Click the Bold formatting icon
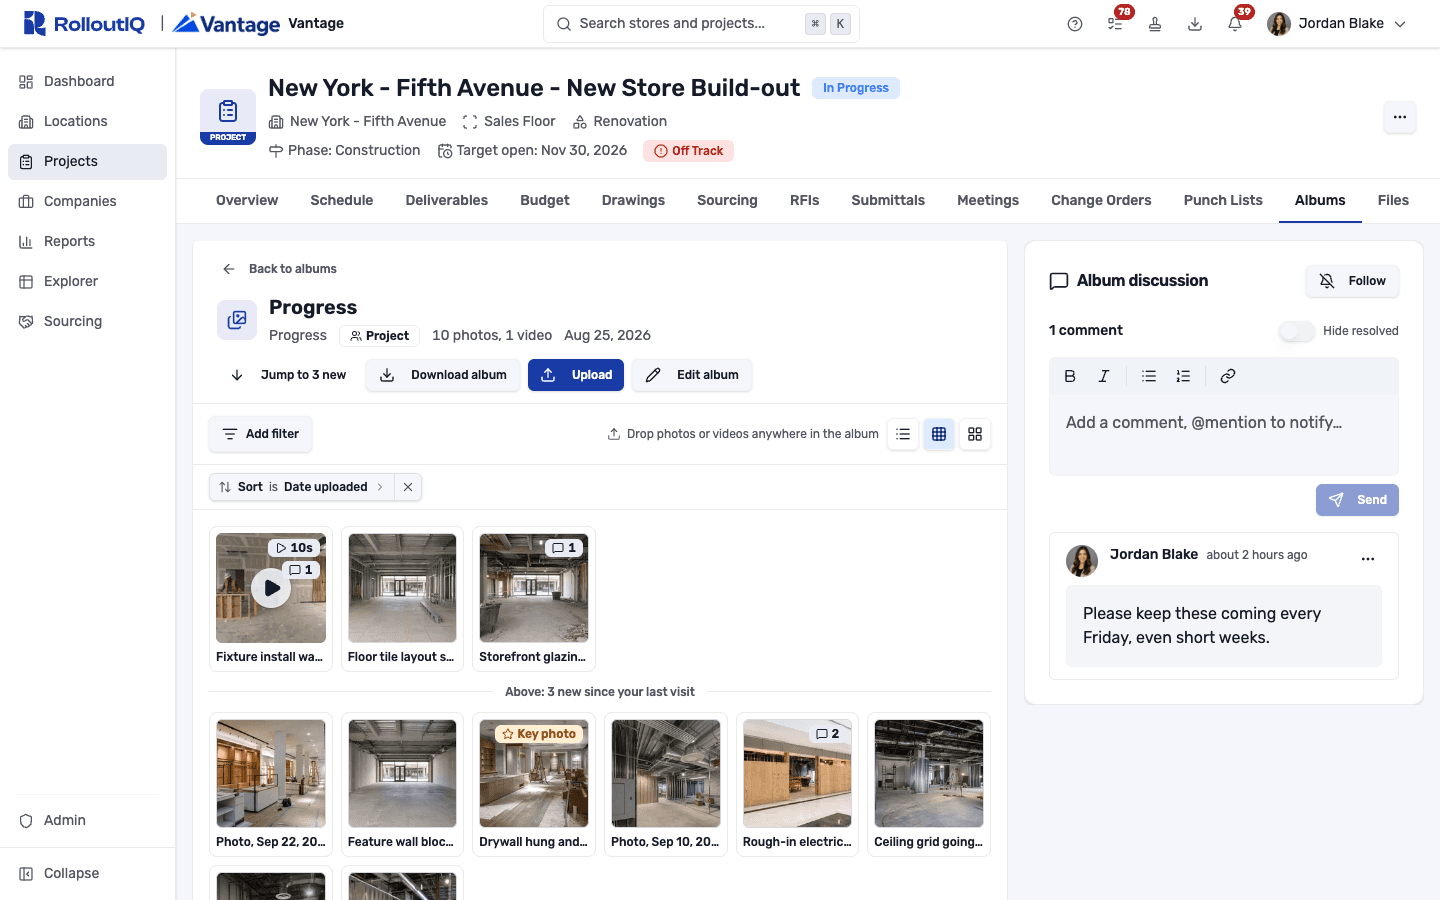 [1070, 376]
